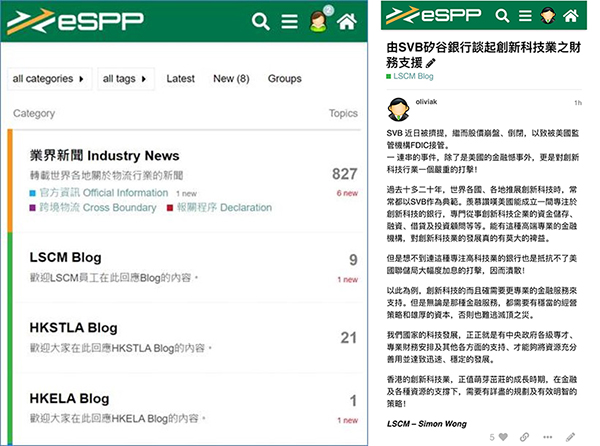600x446 pixels.
Task: Click the search icon in left eSPP header
Action: [x=261, y=21]
